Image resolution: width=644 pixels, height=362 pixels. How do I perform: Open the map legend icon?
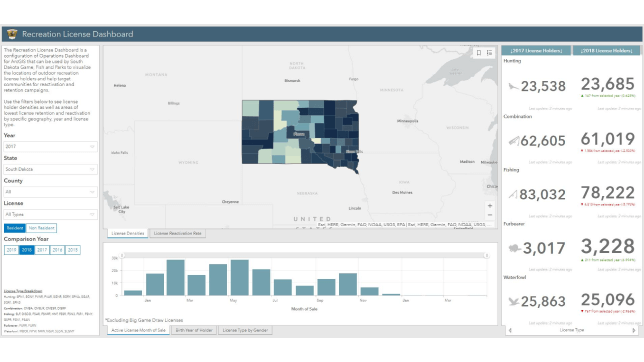tap(490, 53)
